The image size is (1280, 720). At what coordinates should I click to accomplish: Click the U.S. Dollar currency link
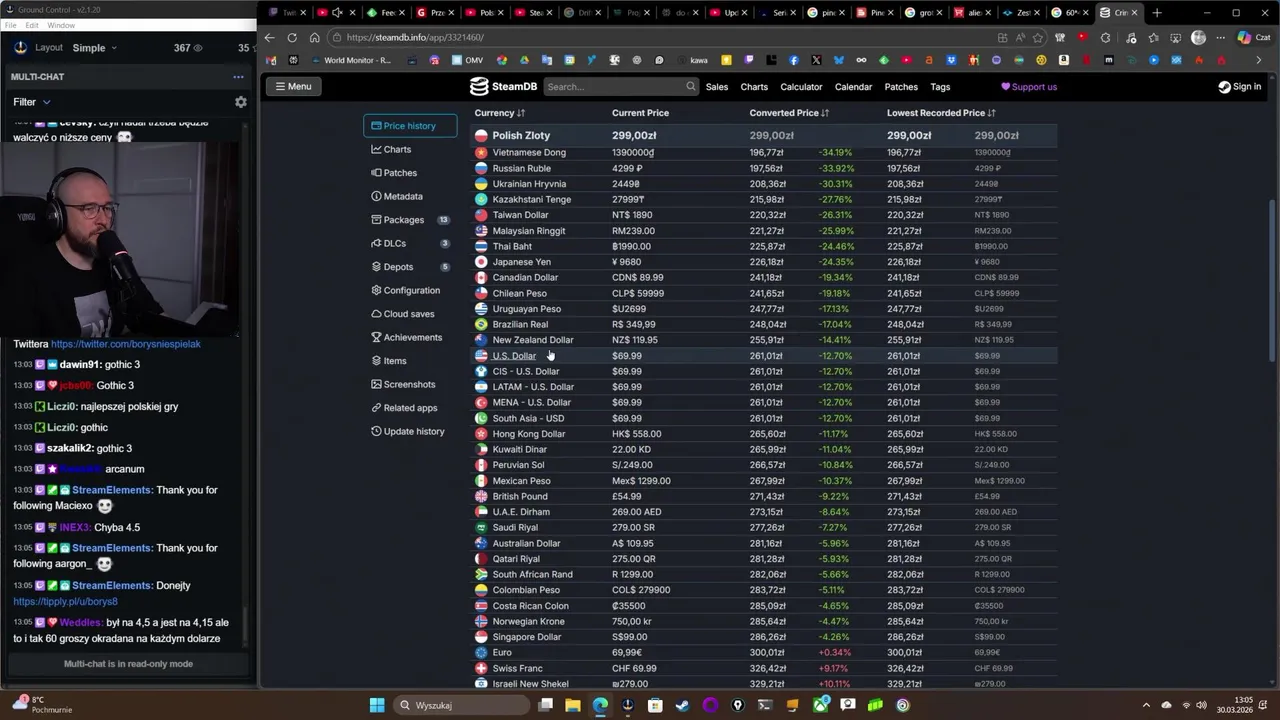[514, 356]
